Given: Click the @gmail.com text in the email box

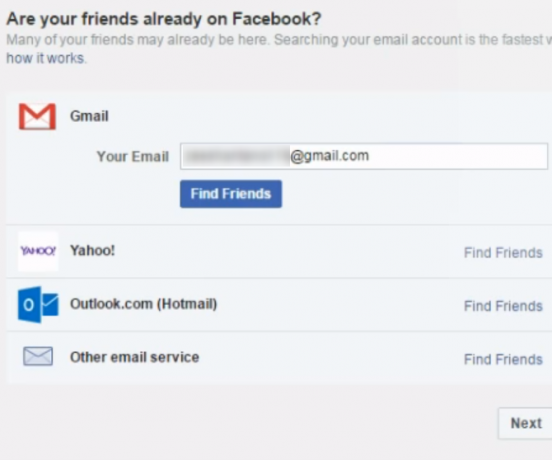Looking at the screenshot, I should 330,156.
